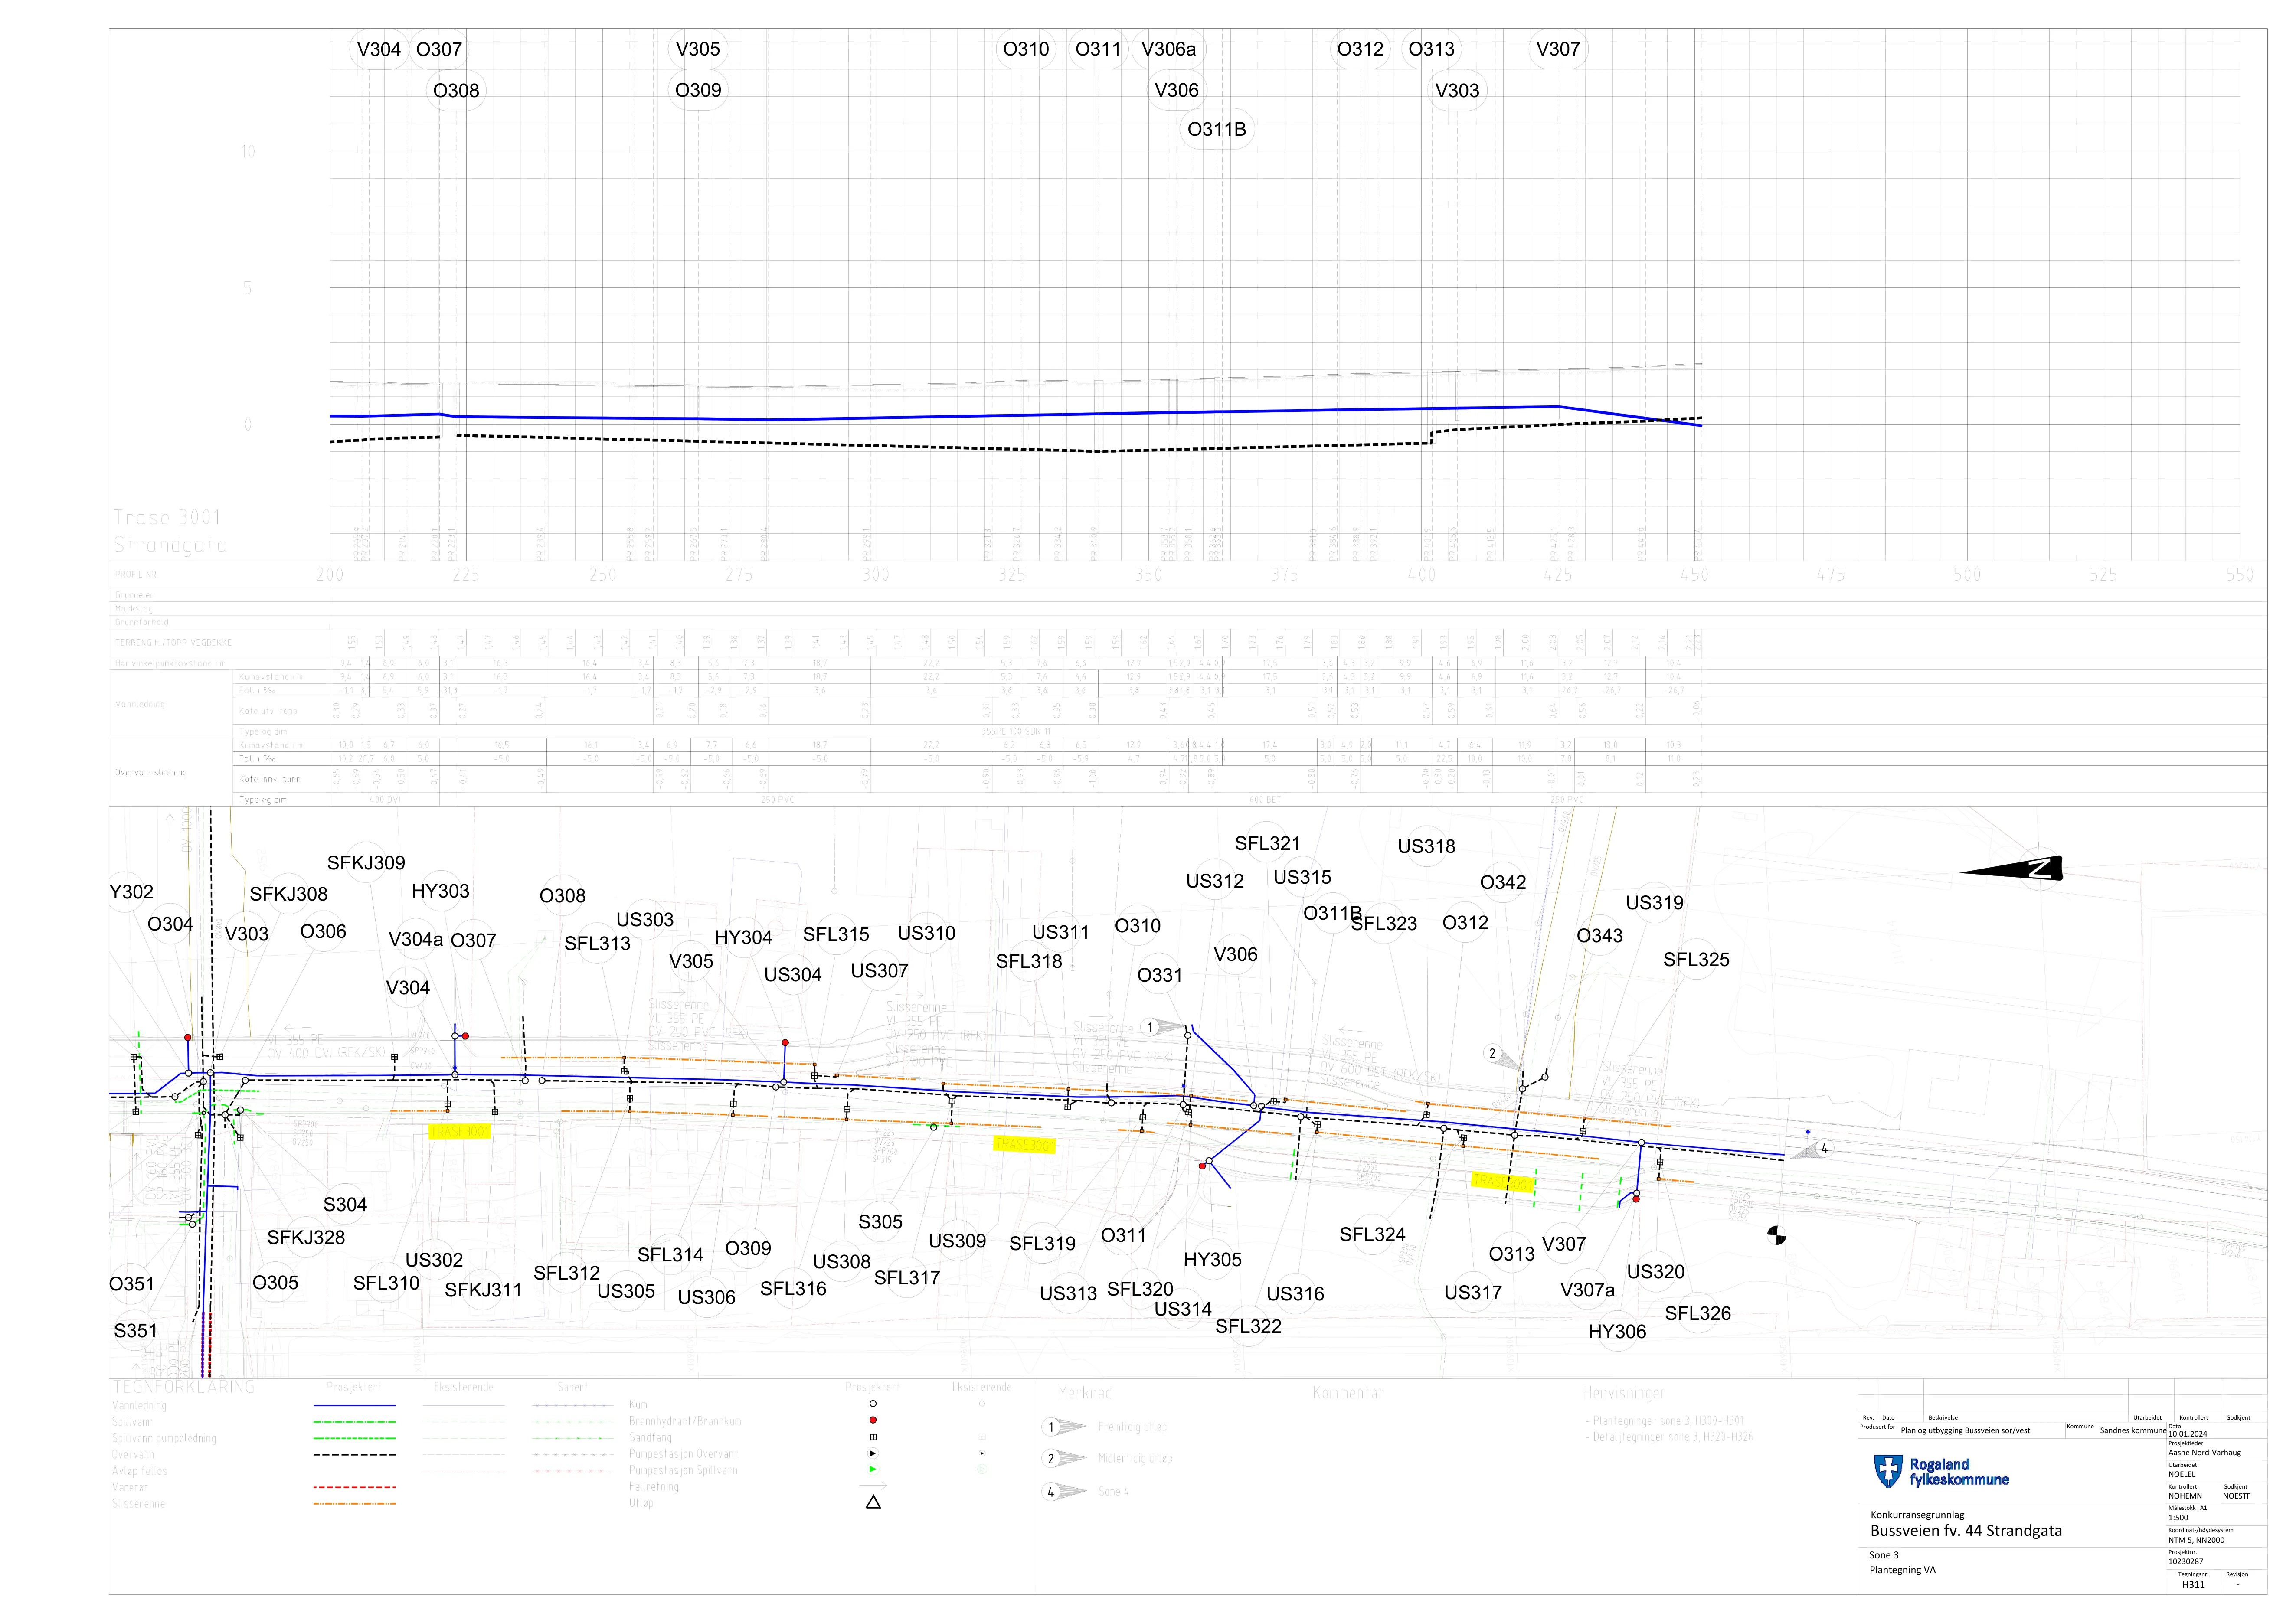
Task: Click the red Varerør line sample in the legend
Action: 354,1487
